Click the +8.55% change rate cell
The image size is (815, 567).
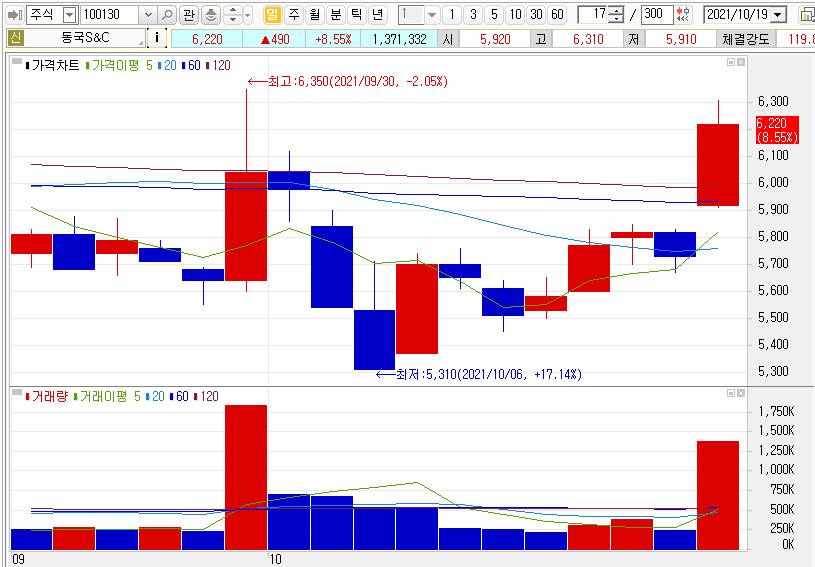point(333,39)
